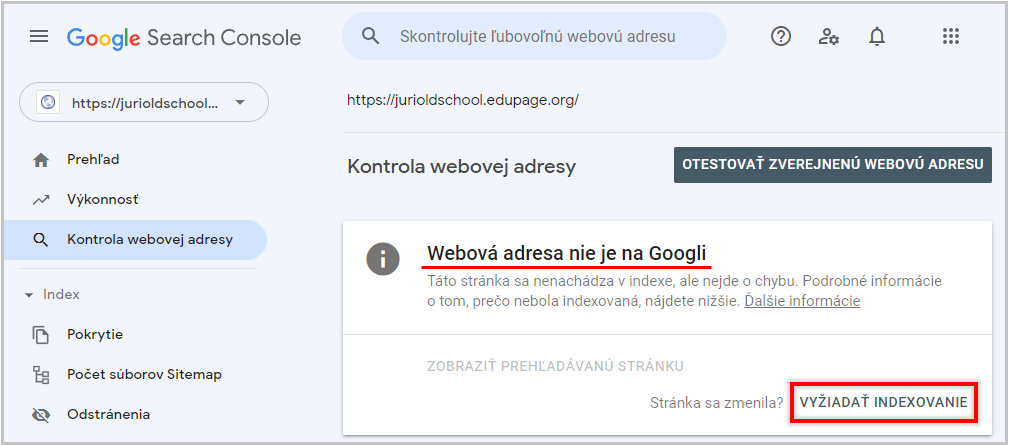Click the inspected URL jurioldschool.edupage.org
The width and height of the screenshot is (1009, 446).
[463, 100]
